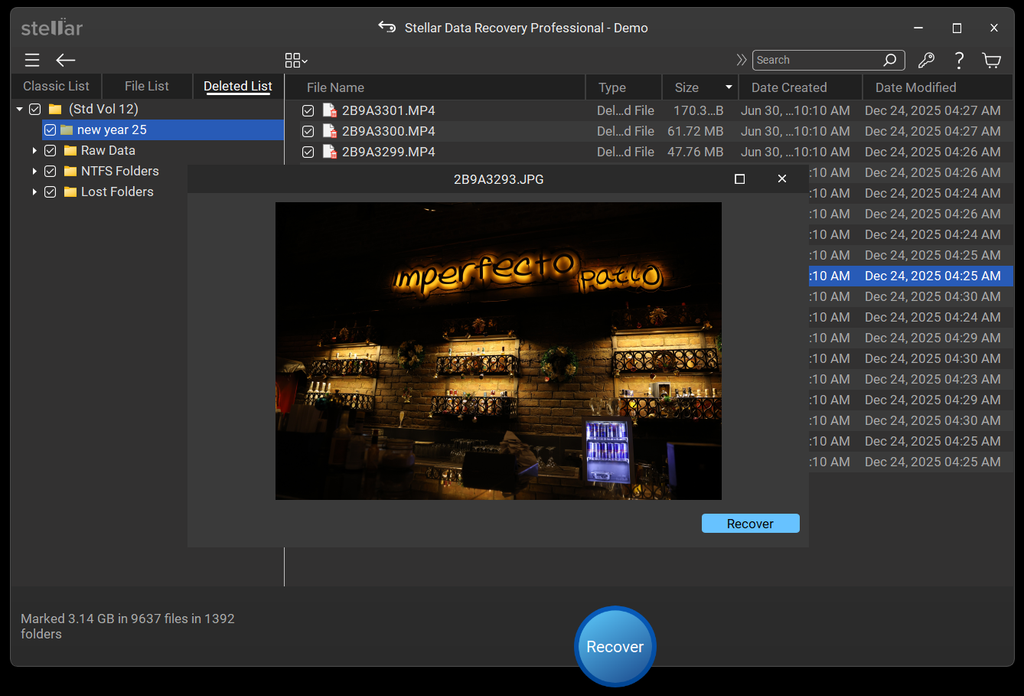Open help question mark icon
1024x696 pixels.
click(959, 60)
